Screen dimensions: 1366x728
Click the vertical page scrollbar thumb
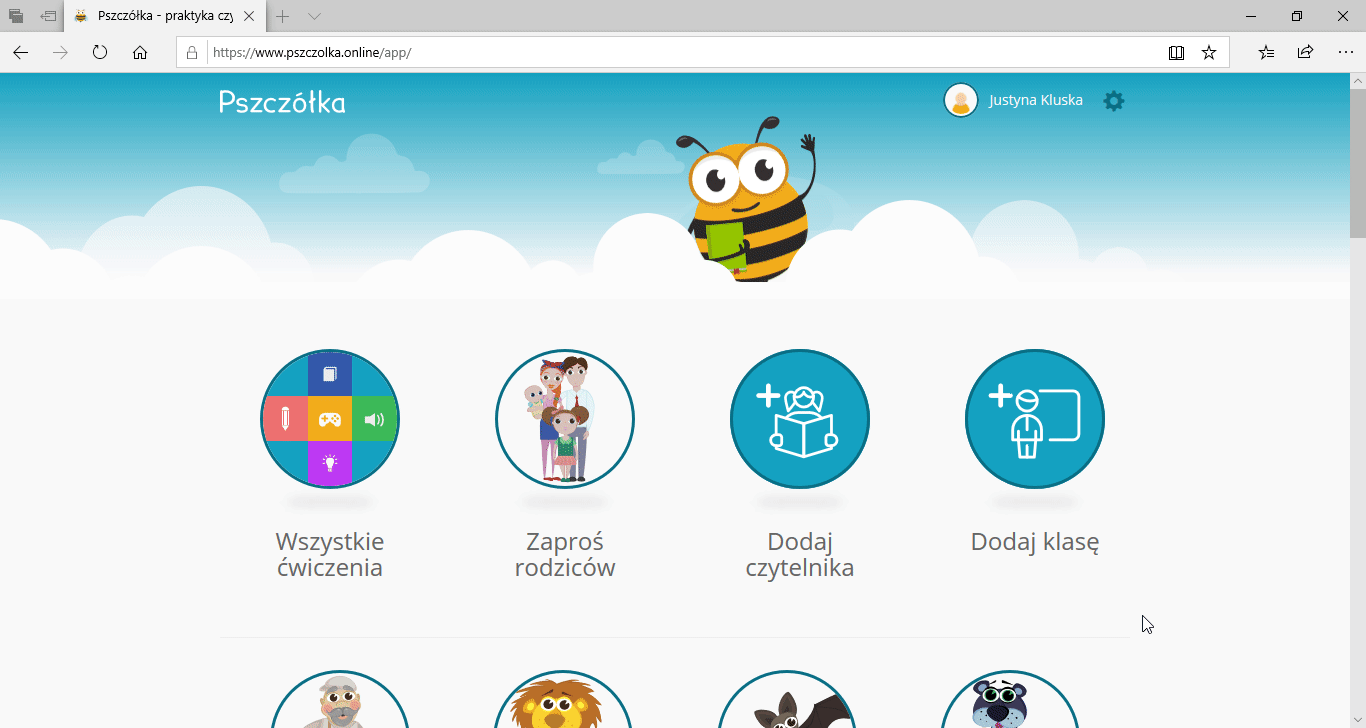1357,163
